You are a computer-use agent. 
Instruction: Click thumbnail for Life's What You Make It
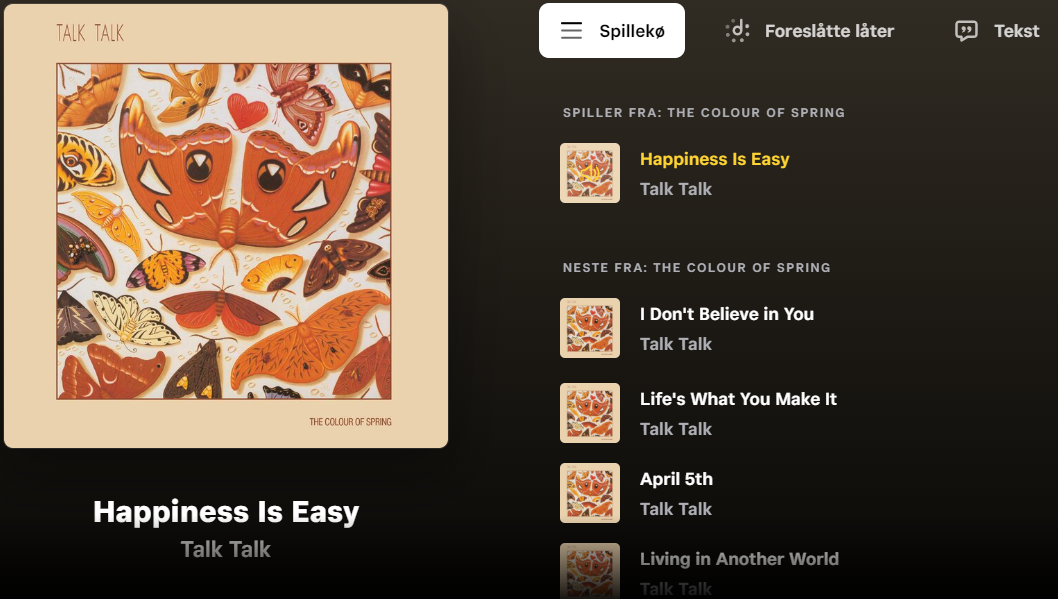point(590,413)
